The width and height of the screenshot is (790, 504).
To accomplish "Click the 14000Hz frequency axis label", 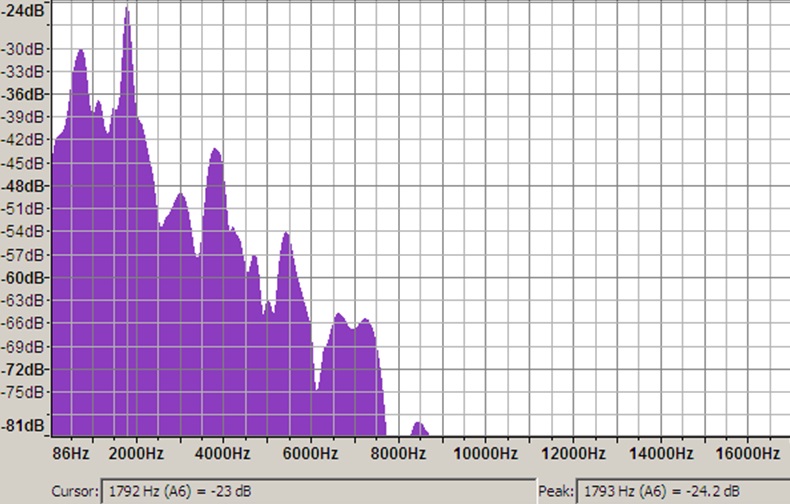I will 661,453.
